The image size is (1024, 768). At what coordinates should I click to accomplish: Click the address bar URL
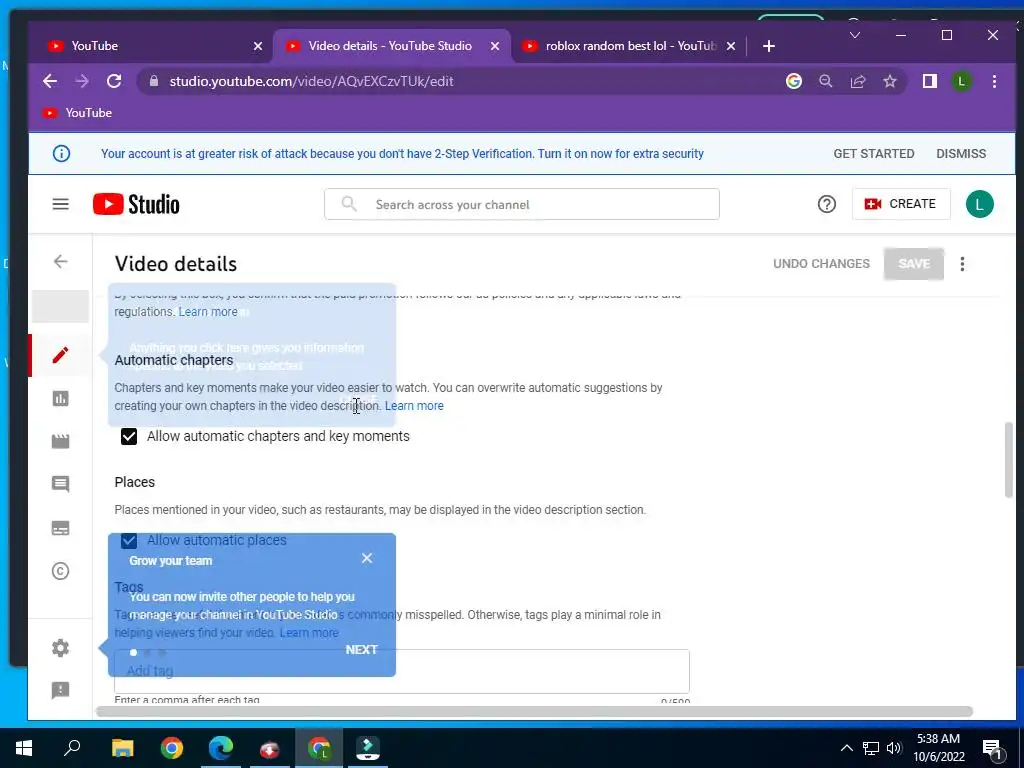[x=311, y=81]
